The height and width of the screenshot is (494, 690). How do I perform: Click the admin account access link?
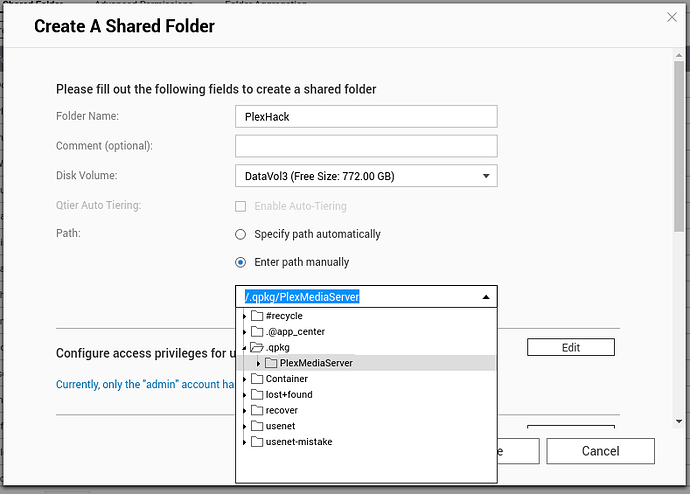tap(145, 384)
